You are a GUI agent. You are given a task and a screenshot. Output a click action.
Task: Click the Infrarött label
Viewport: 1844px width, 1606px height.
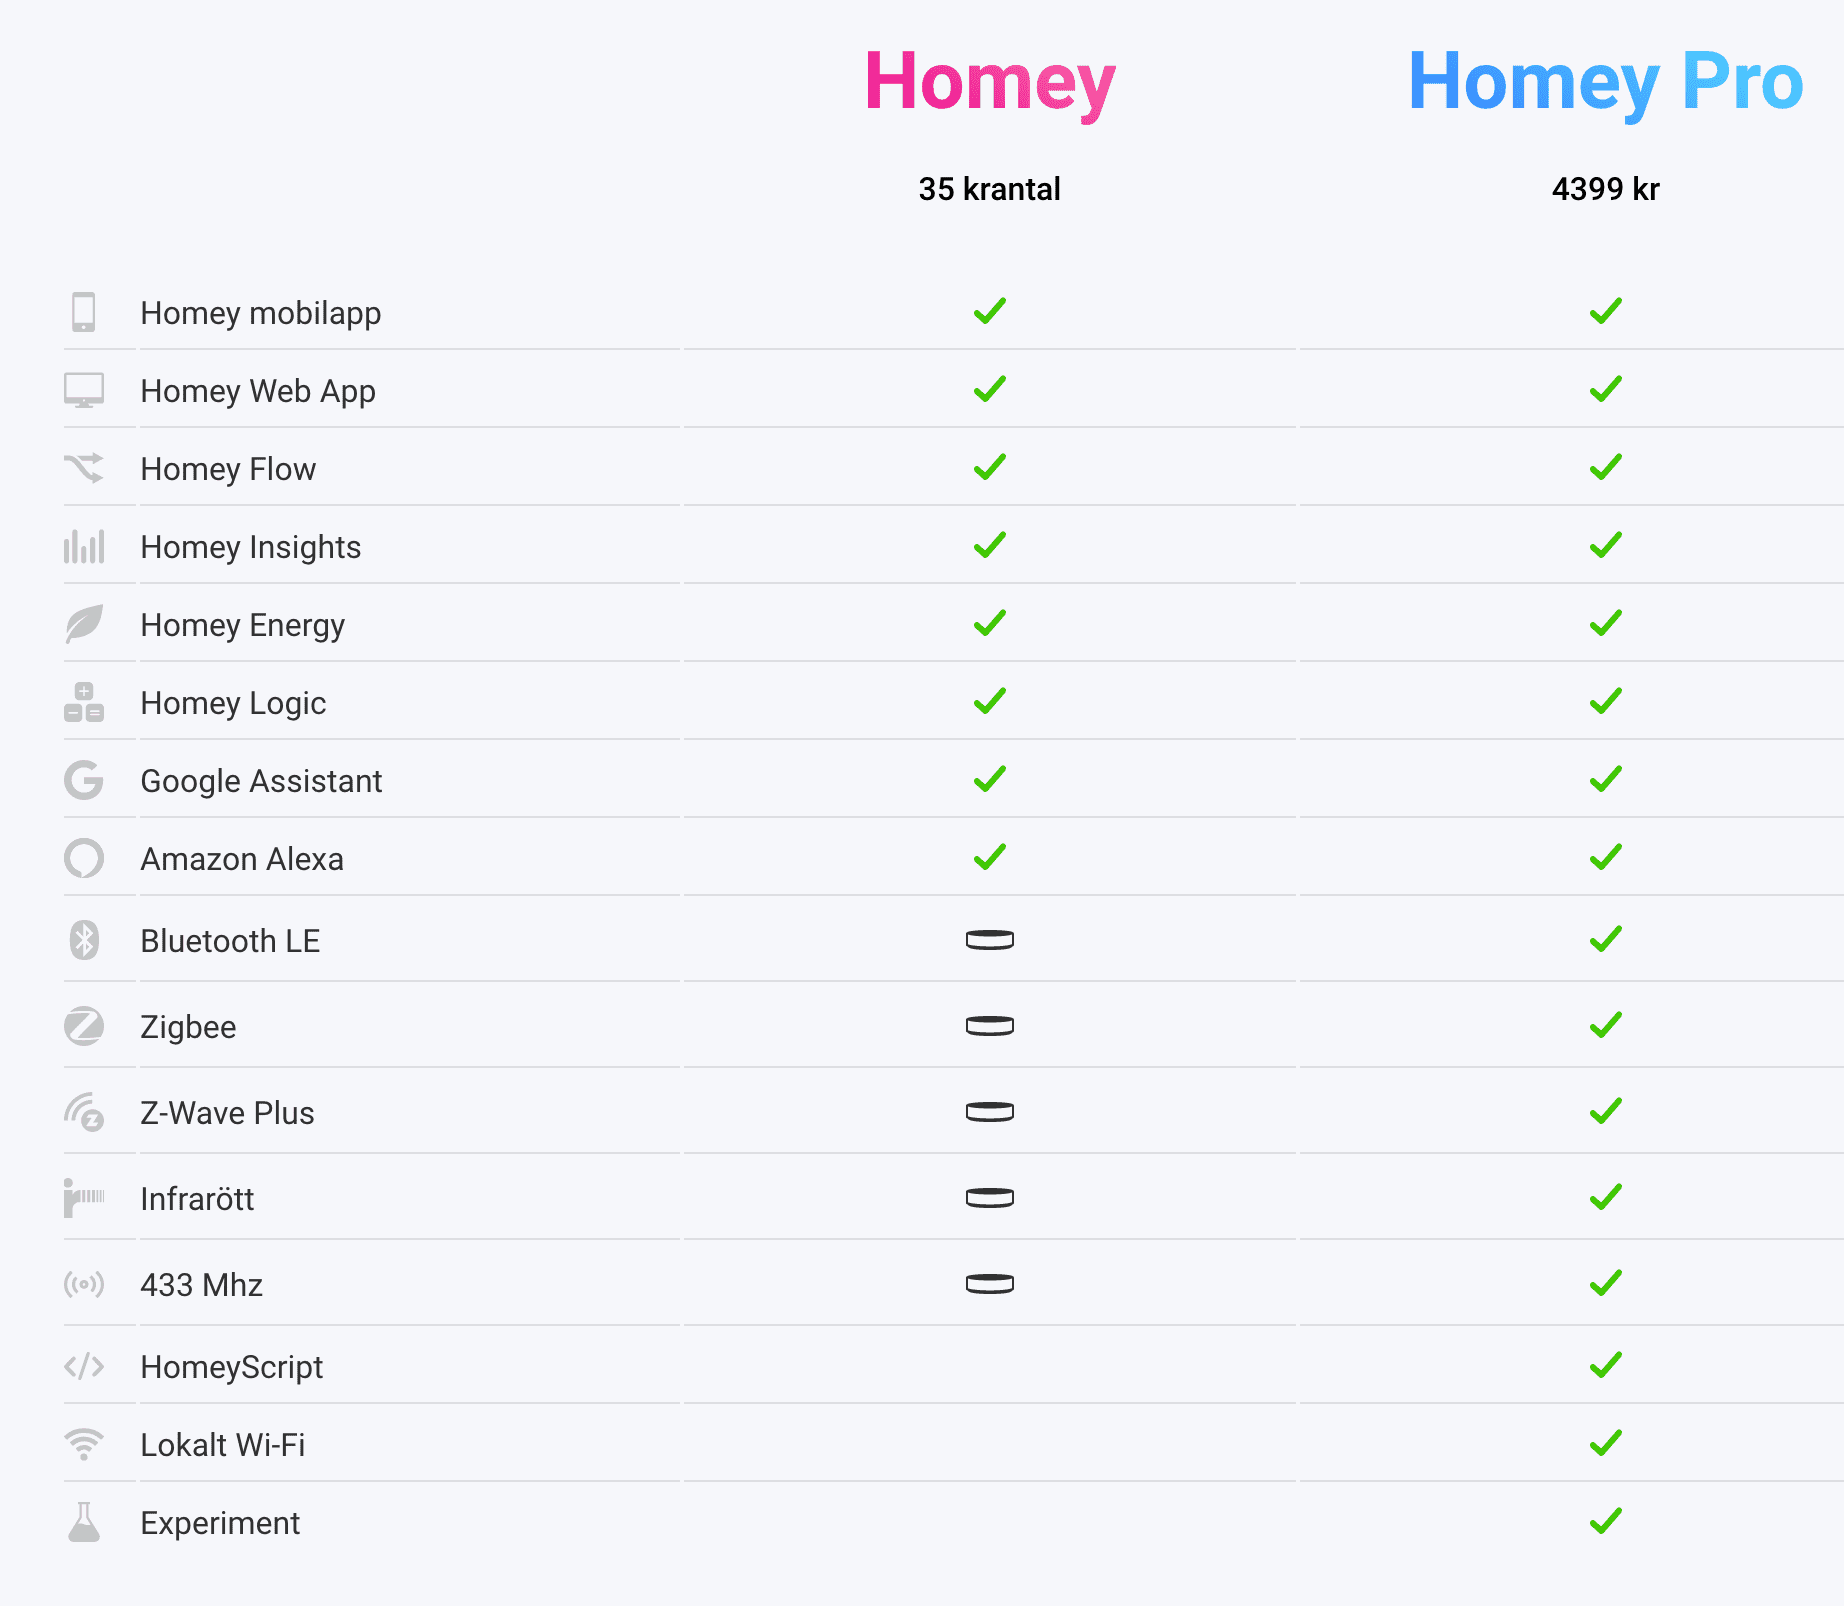197,1199
